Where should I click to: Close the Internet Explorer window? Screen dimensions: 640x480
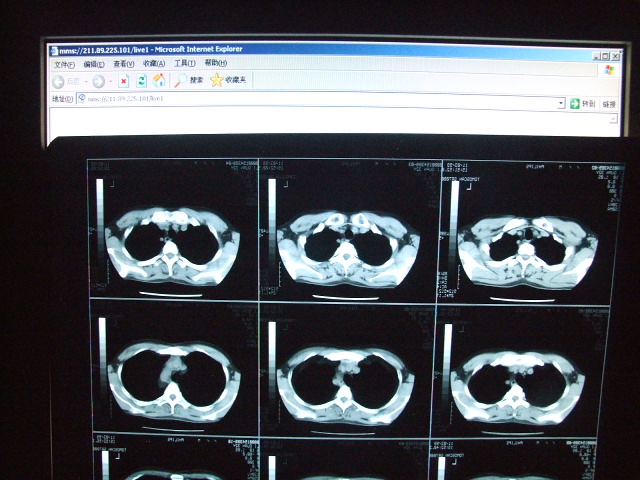(615, 56)
